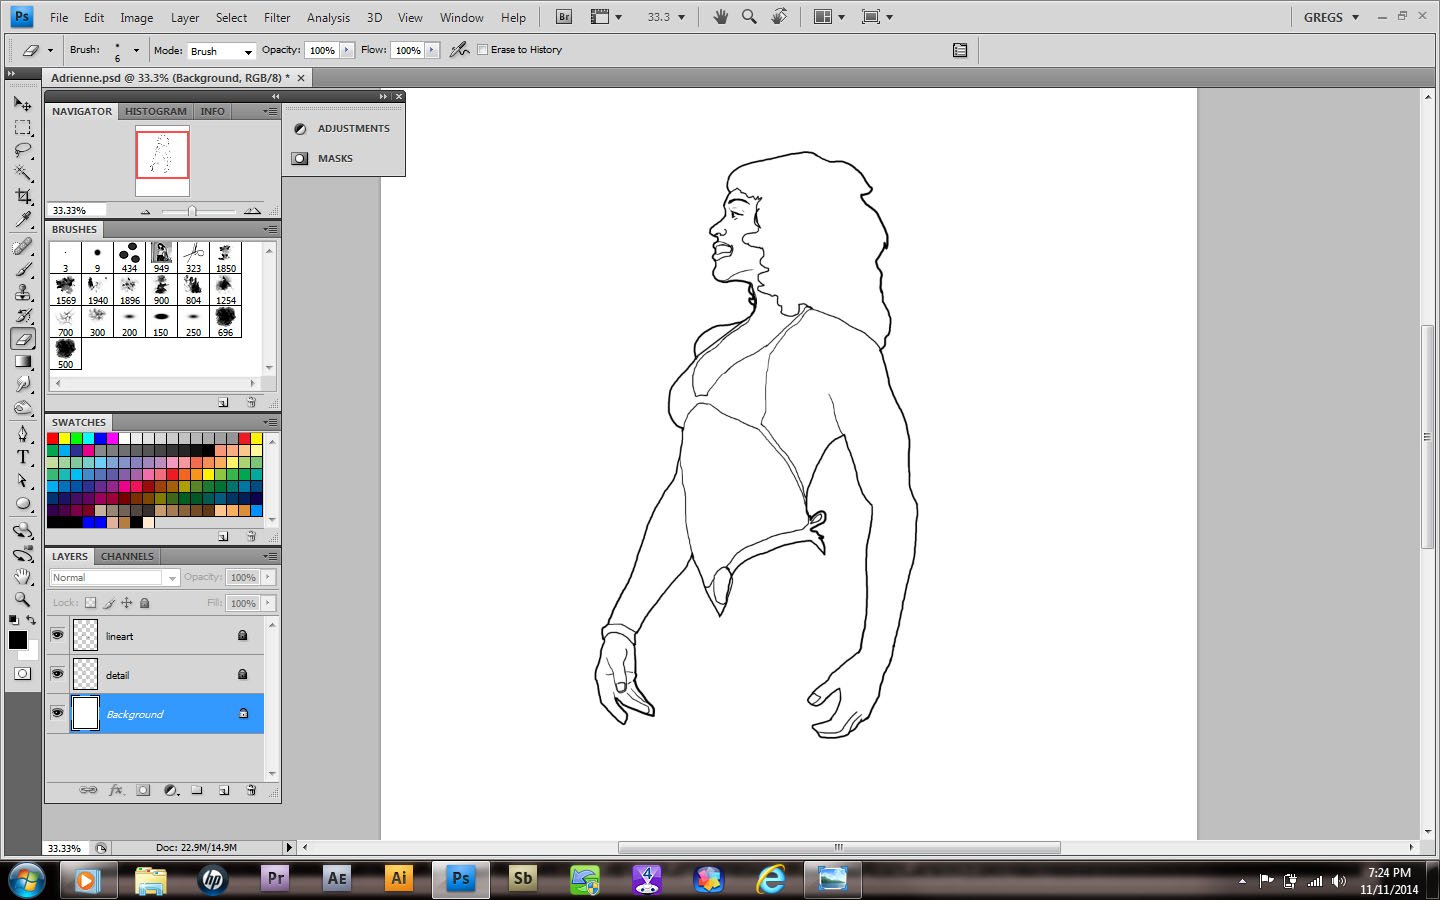Screen dimensions: 1440x900
Task: Open the eraser Mode dropdown
Action: 221,51
